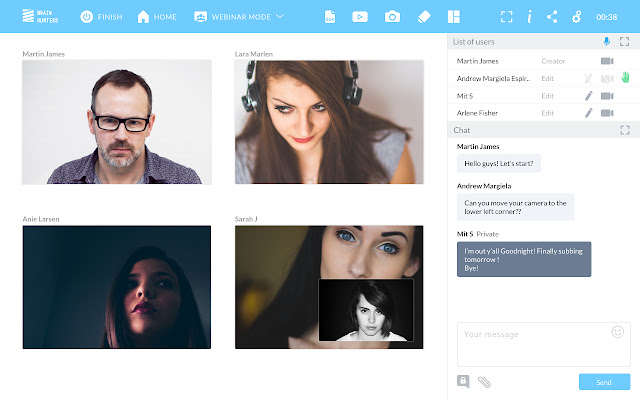Toggle Martin James's camera icon
This screenshot has height=400, width=640.
coord(606,62)
